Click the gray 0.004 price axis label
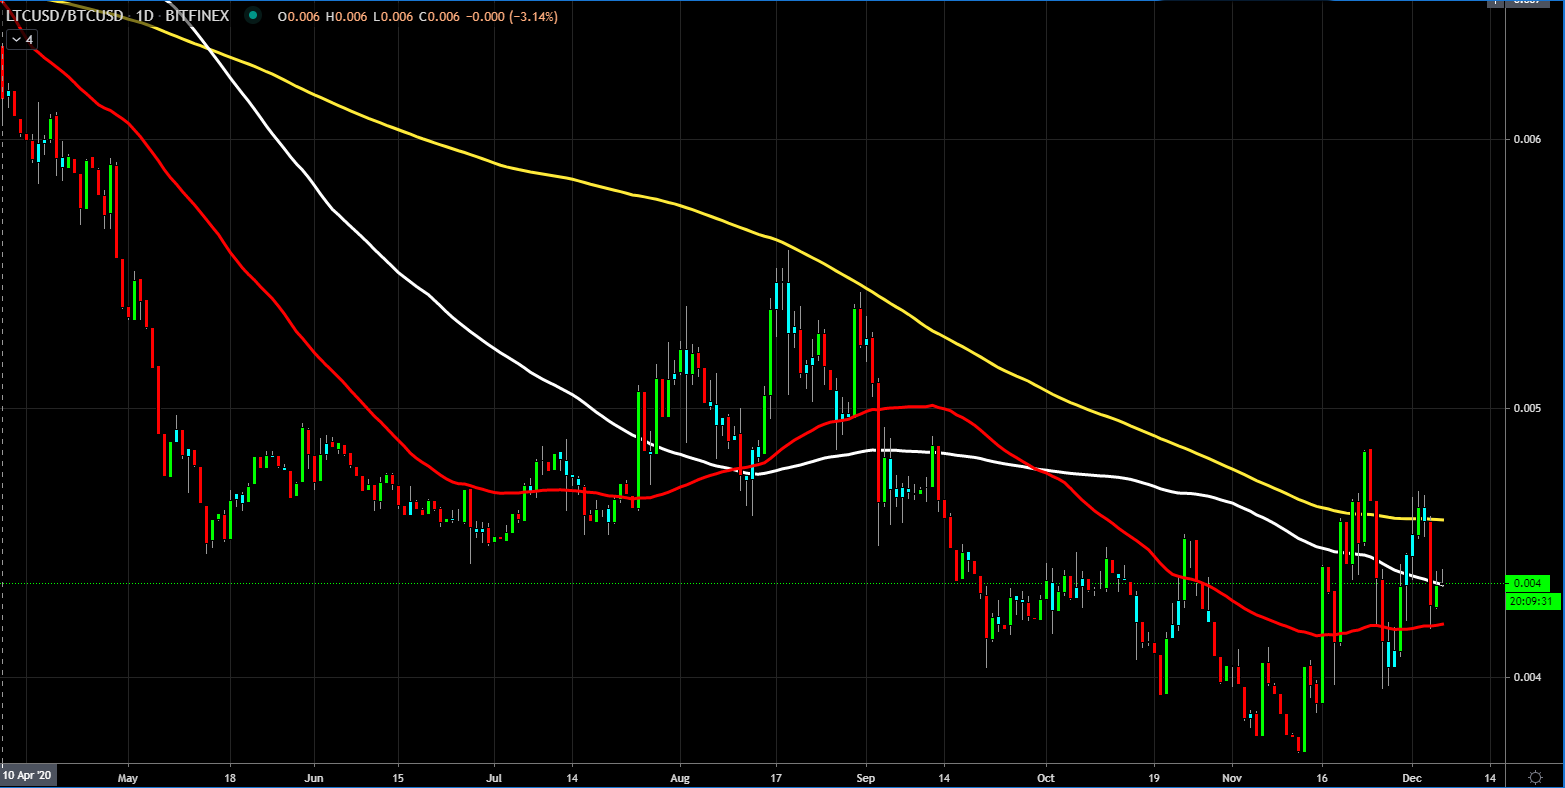 [1526, 677]
